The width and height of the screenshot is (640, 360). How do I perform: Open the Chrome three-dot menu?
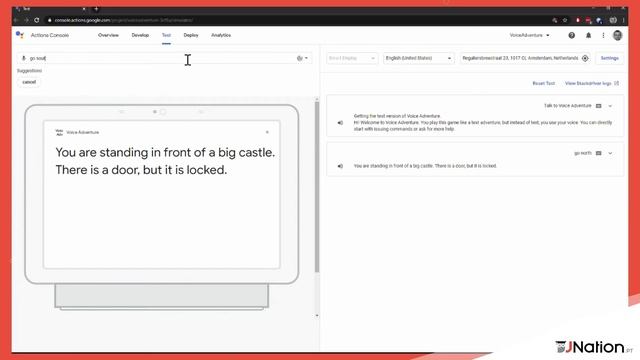click(624, 20)
